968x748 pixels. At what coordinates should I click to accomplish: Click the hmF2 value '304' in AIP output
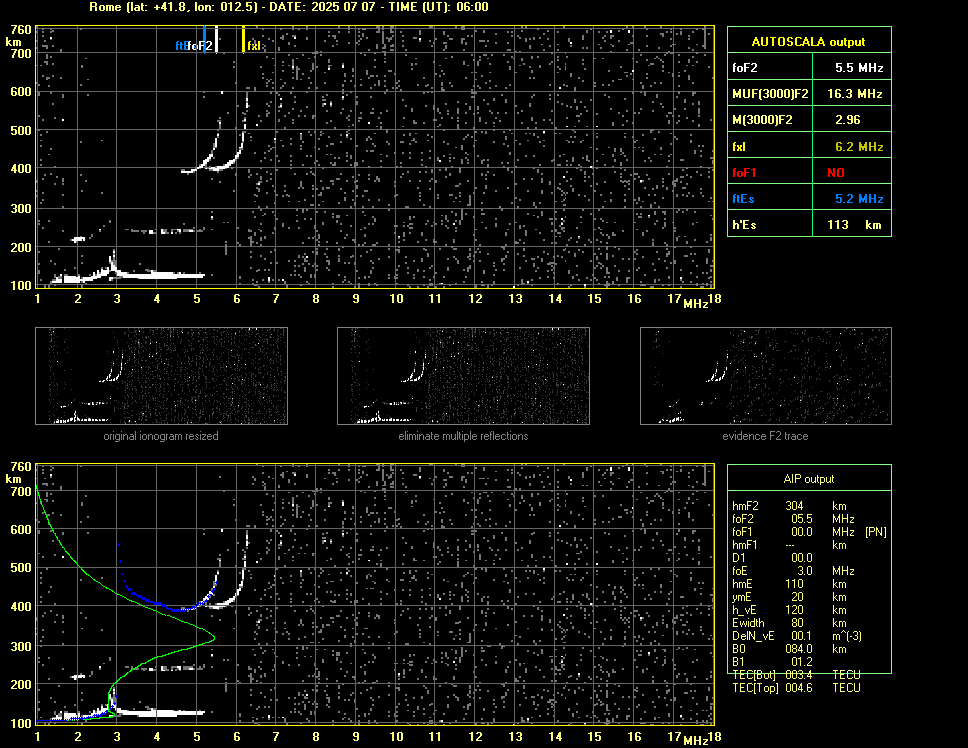click(x=794, y=506)
